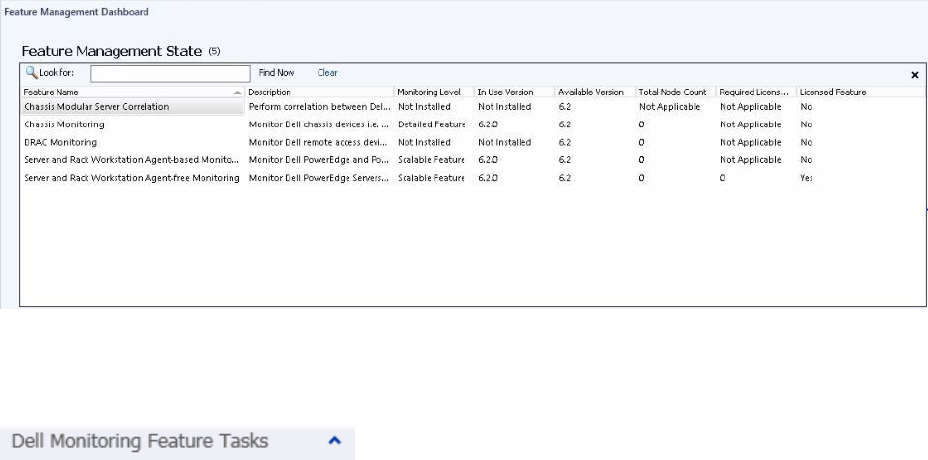Click description 'Monitor Dell remote access devi...'
The image size is (928, 460).
[318, 142]
